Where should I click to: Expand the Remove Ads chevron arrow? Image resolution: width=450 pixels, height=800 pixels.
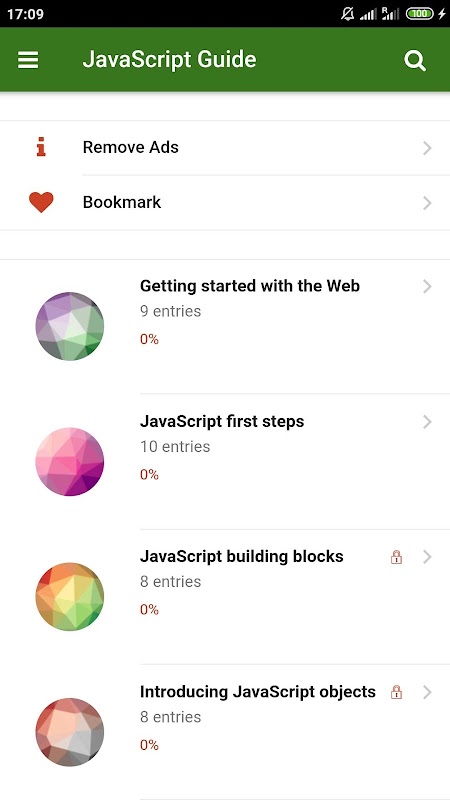coord(428,148)
